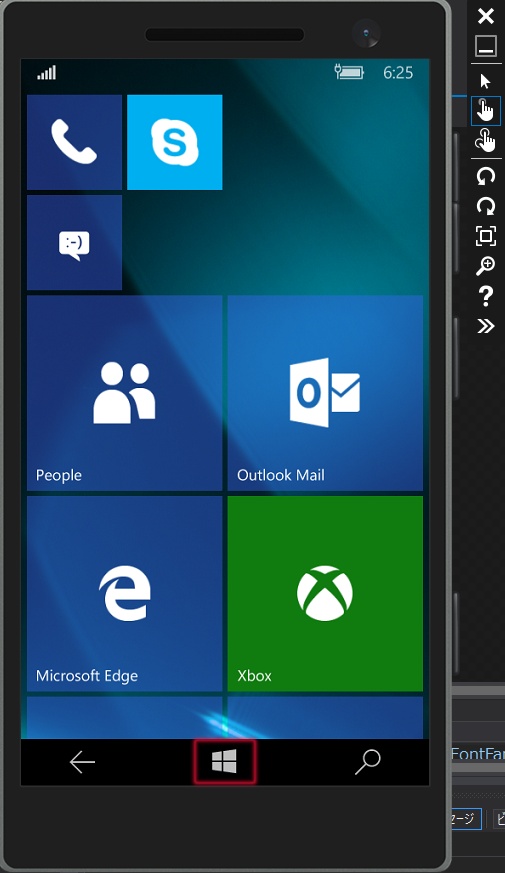Click the 6:25 clock text
This screenshot has height=873, width=505.
pos(398,72)
